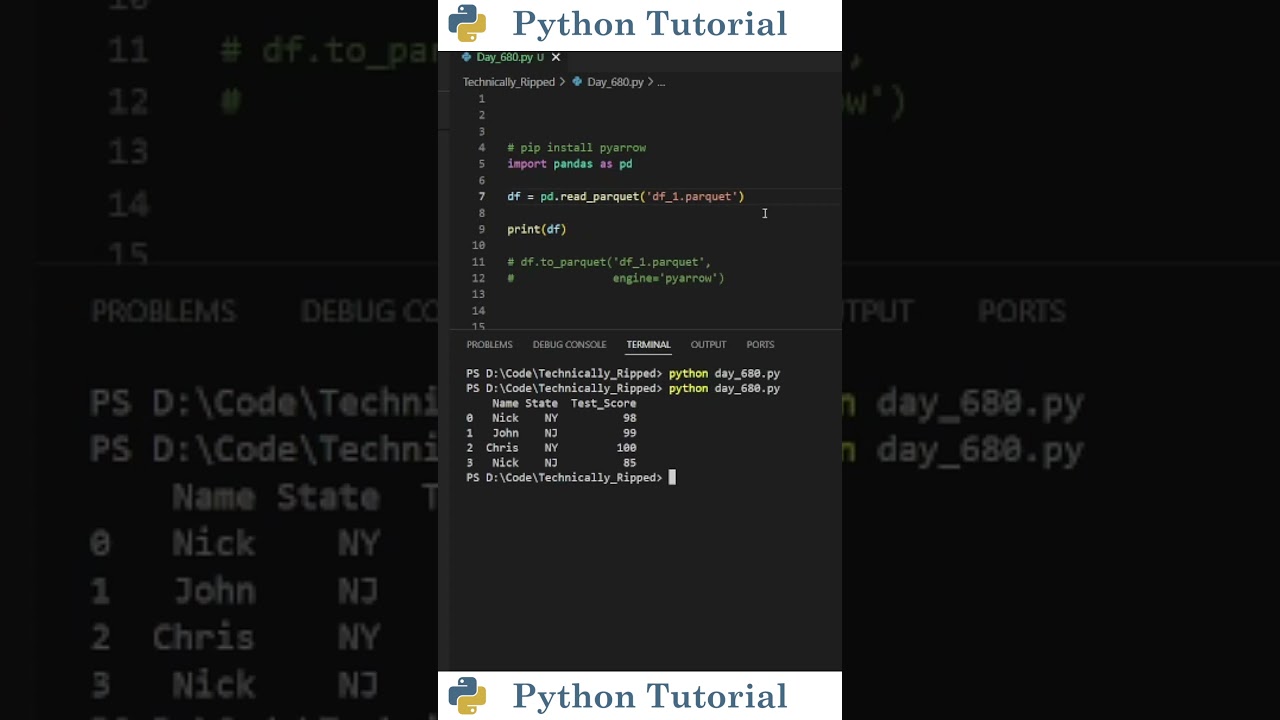
Task: Click line number 4 in the gutter
Action: click(x=481, y=148)
